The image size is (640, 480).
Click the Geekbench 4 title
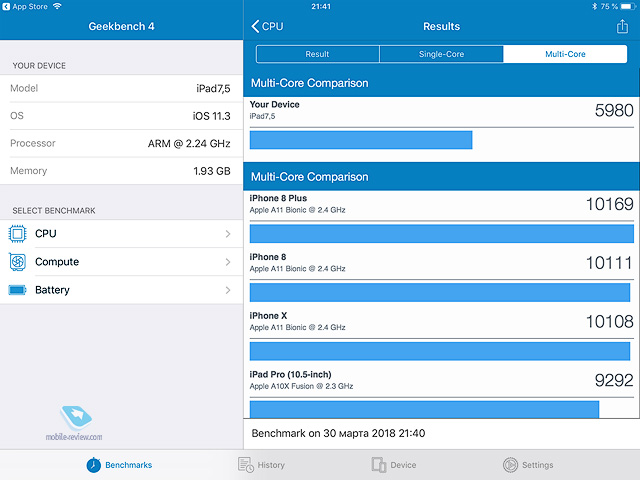pyautogui.click(x=122, y=27)
